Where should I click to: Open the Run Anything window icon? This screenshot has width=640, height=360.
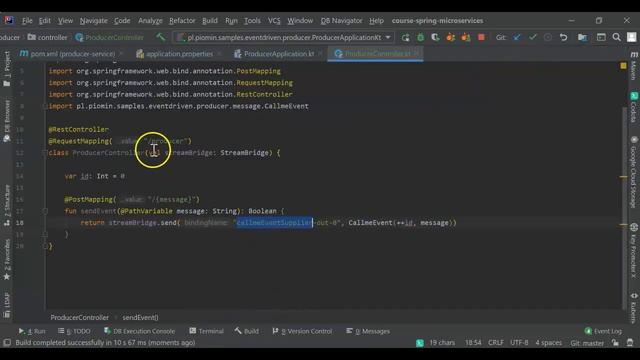click(601, 38)
